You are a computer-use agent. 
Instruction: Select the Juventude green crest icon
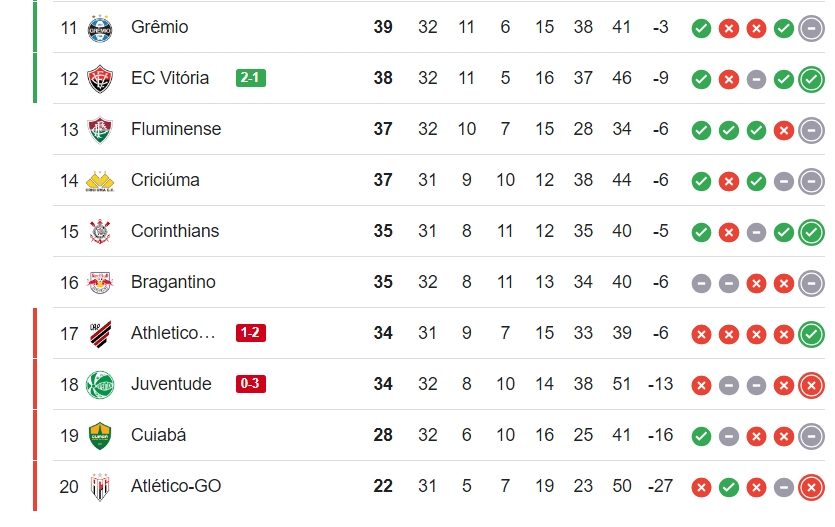pos(100,385)
